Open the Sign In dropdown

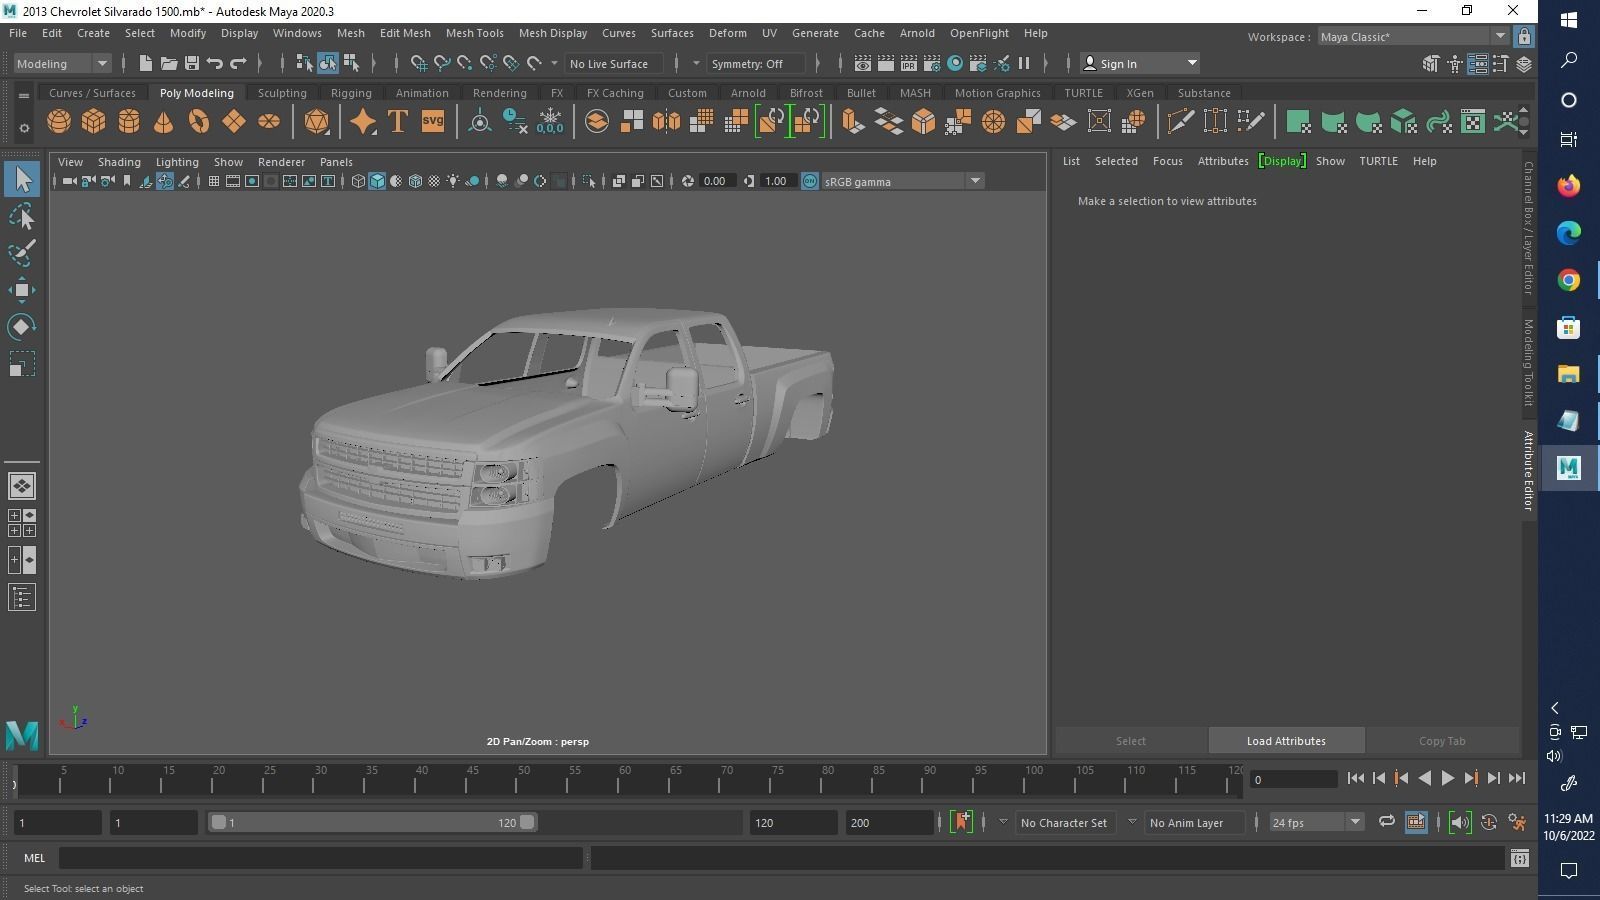click(x=1141, y=63)
